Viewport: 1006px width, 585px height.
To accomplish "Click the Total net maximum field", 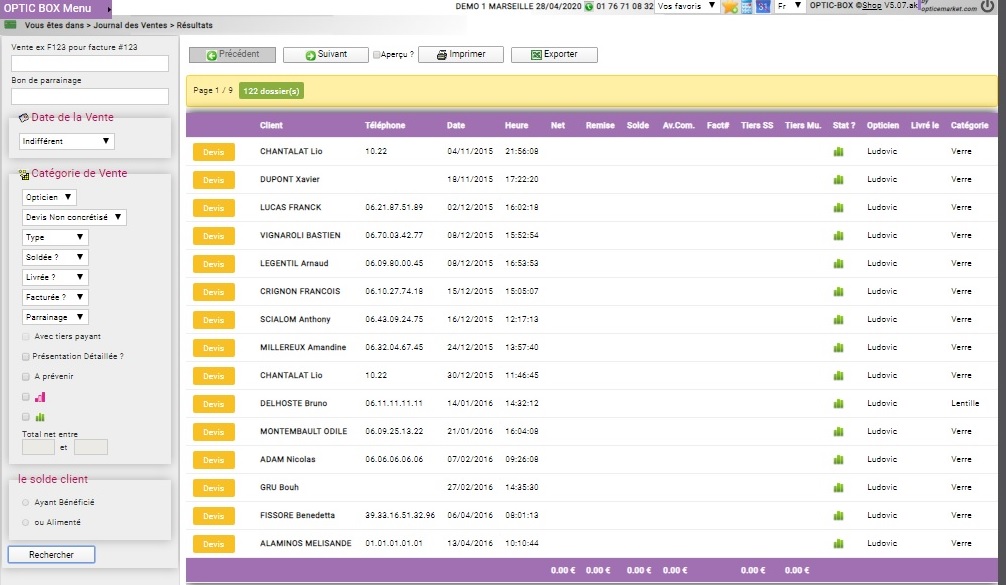I will 90,447.
